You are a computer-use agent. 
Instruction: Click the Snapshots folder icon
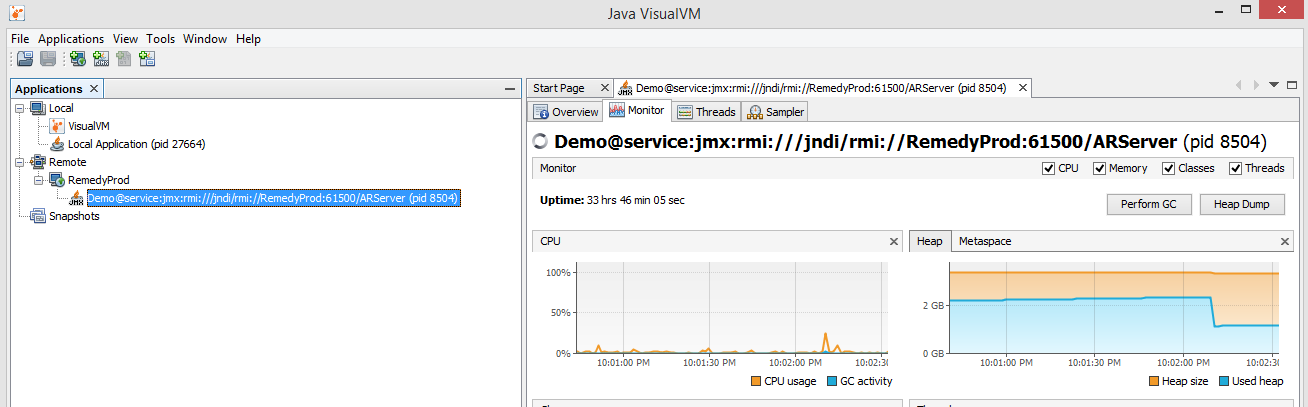[x=38, y=216]
